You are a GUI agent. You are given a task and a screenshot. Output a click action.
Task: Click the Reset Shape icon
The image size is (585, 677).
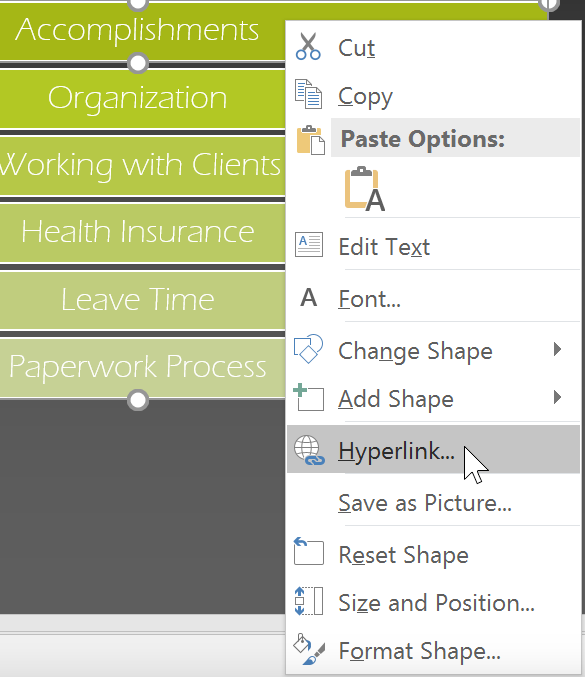308,551
